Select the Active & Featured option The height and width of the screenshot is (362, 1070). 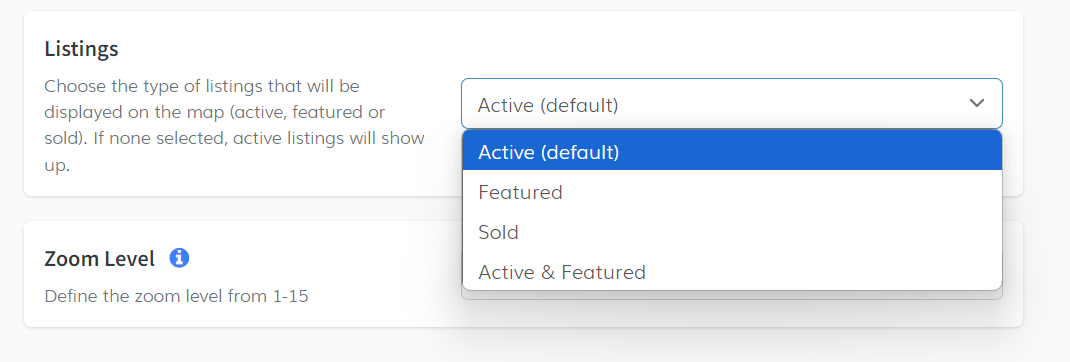tap(732, 272)
